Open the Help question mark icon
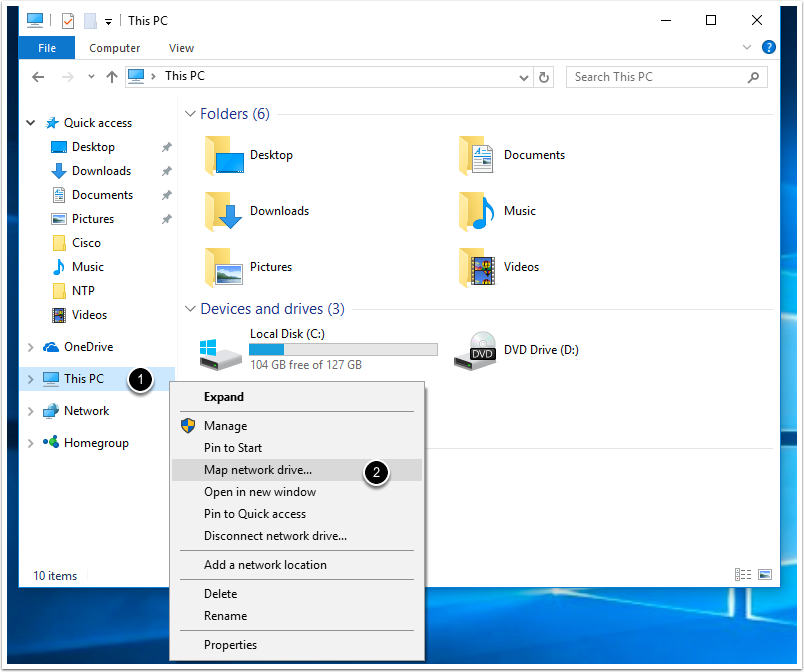The width and height of the screenshot is (804, 672). 768,47
